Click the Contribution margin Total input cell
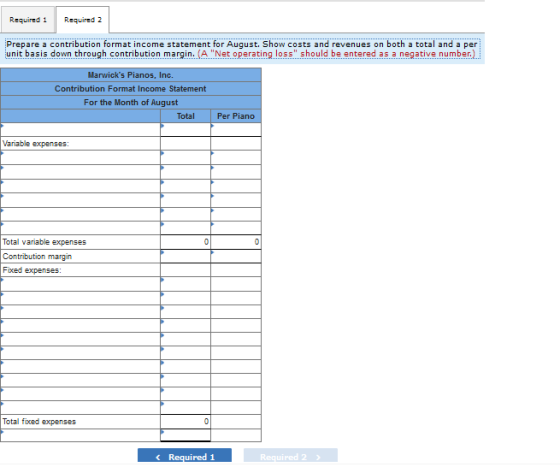The height and width of the screenshot is (467, 560). pyautogui.click(x=185, y=256)
